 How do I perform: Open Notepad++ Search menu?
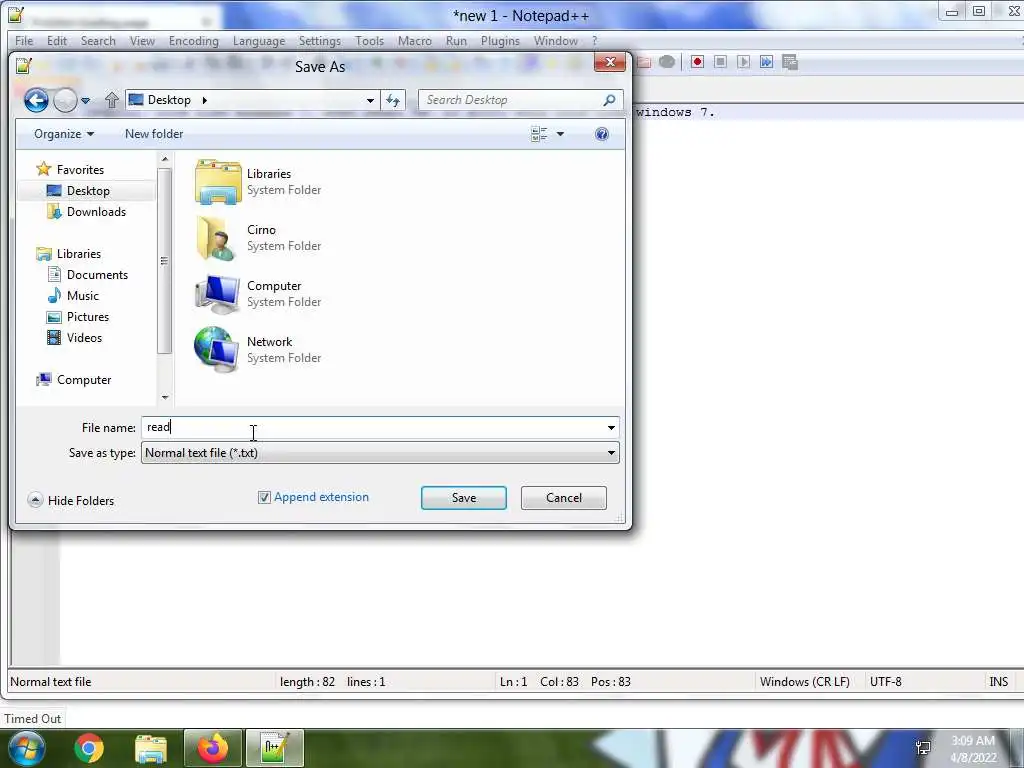[98, 40]
